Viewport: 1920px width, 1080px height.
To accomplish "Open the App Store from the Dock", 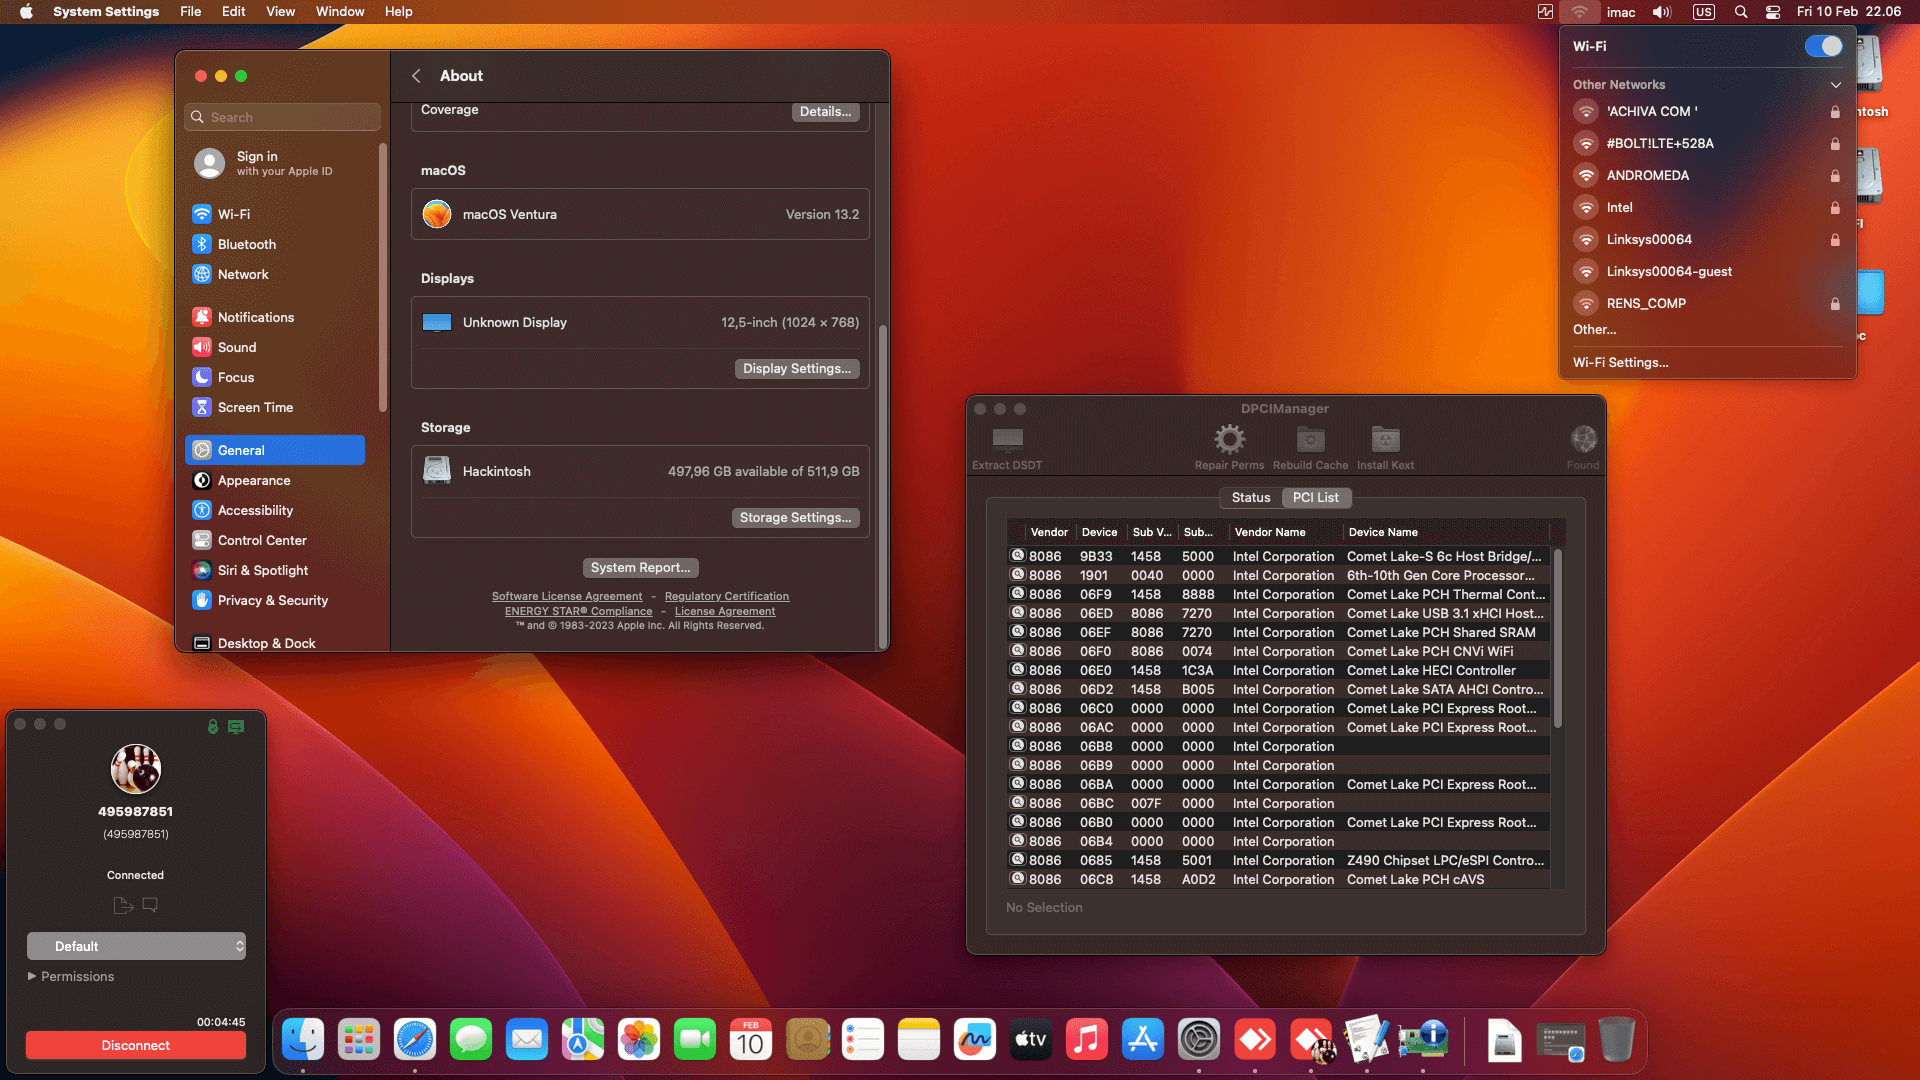I will 1143,1040.
